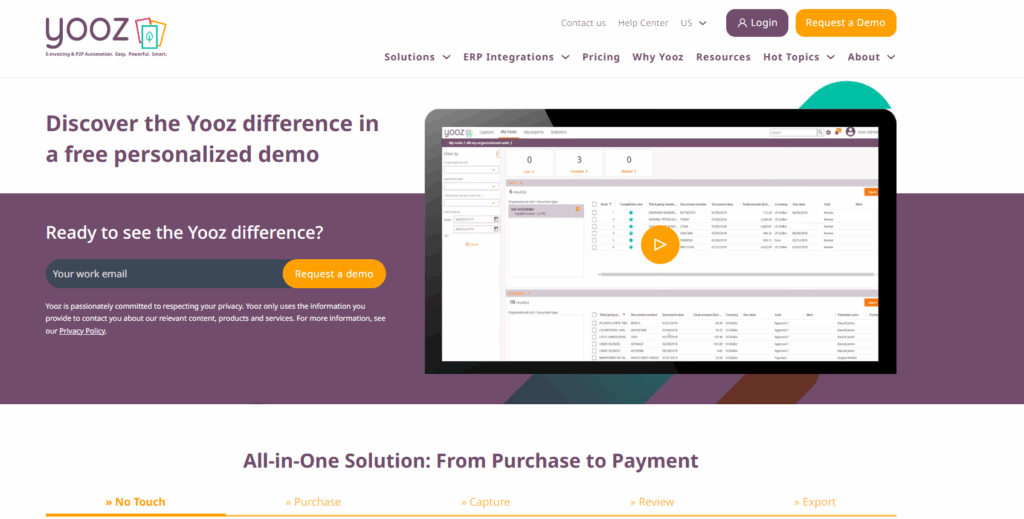Image resolution: width=1024 pixels, height=519 pixels.
Task: Expand the US region selector
Action: [693, 23]
